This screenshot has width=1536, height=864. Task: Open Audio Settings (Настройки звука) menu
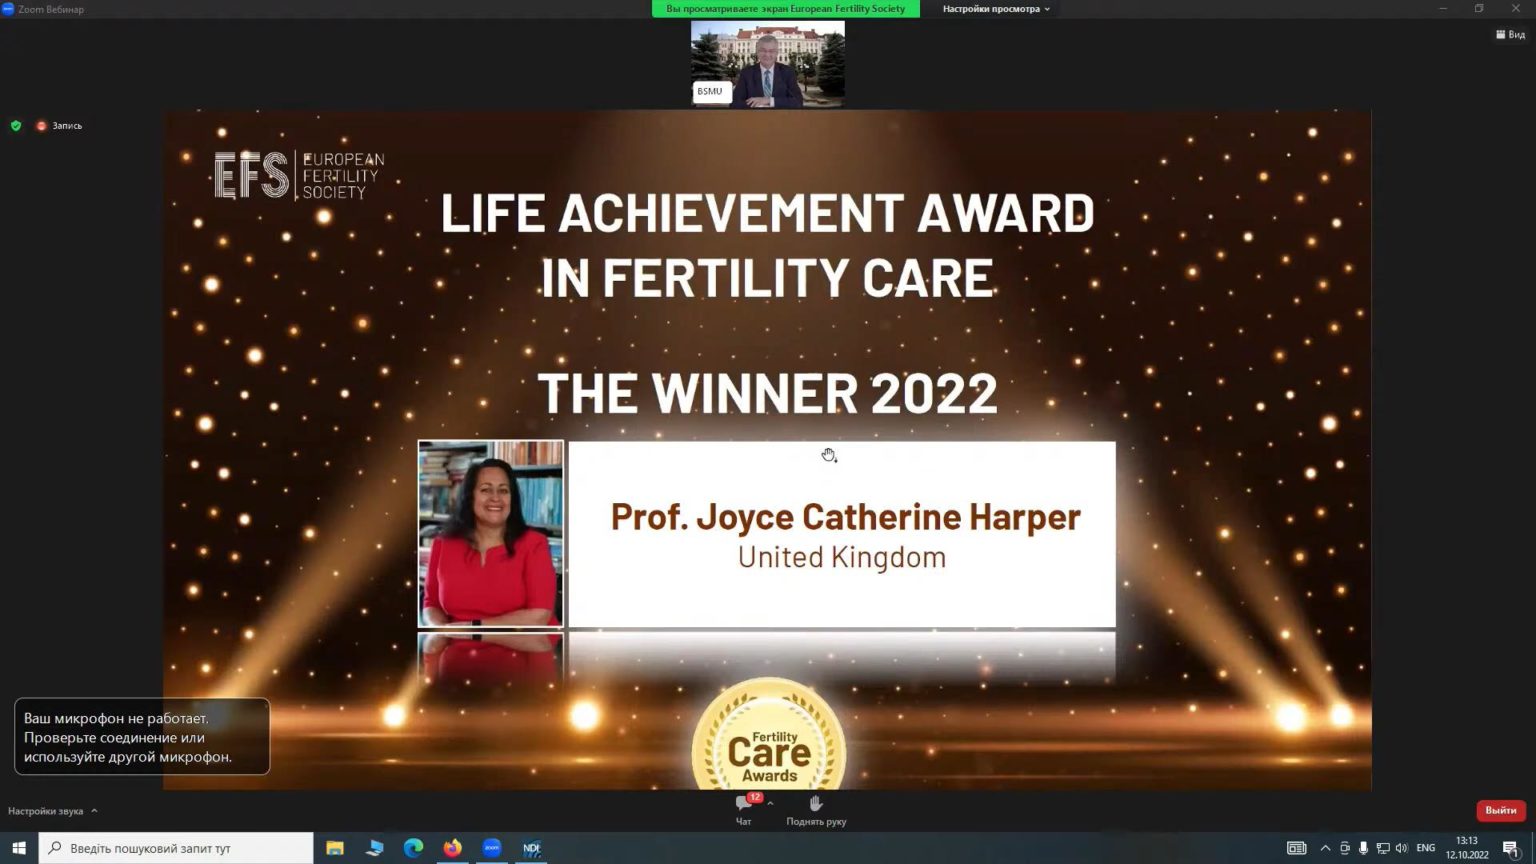[52, 811]
